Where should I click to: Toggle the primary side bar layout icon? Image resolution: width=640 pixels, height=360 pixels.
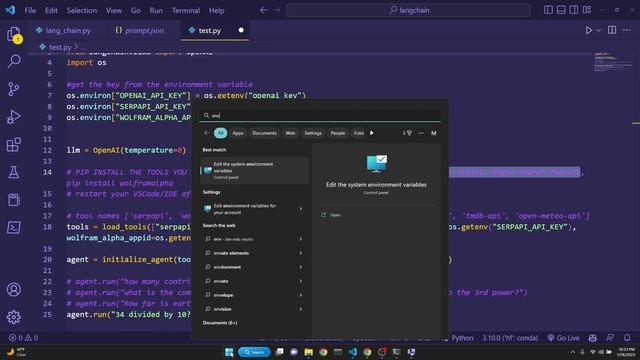tap(548, 10)
